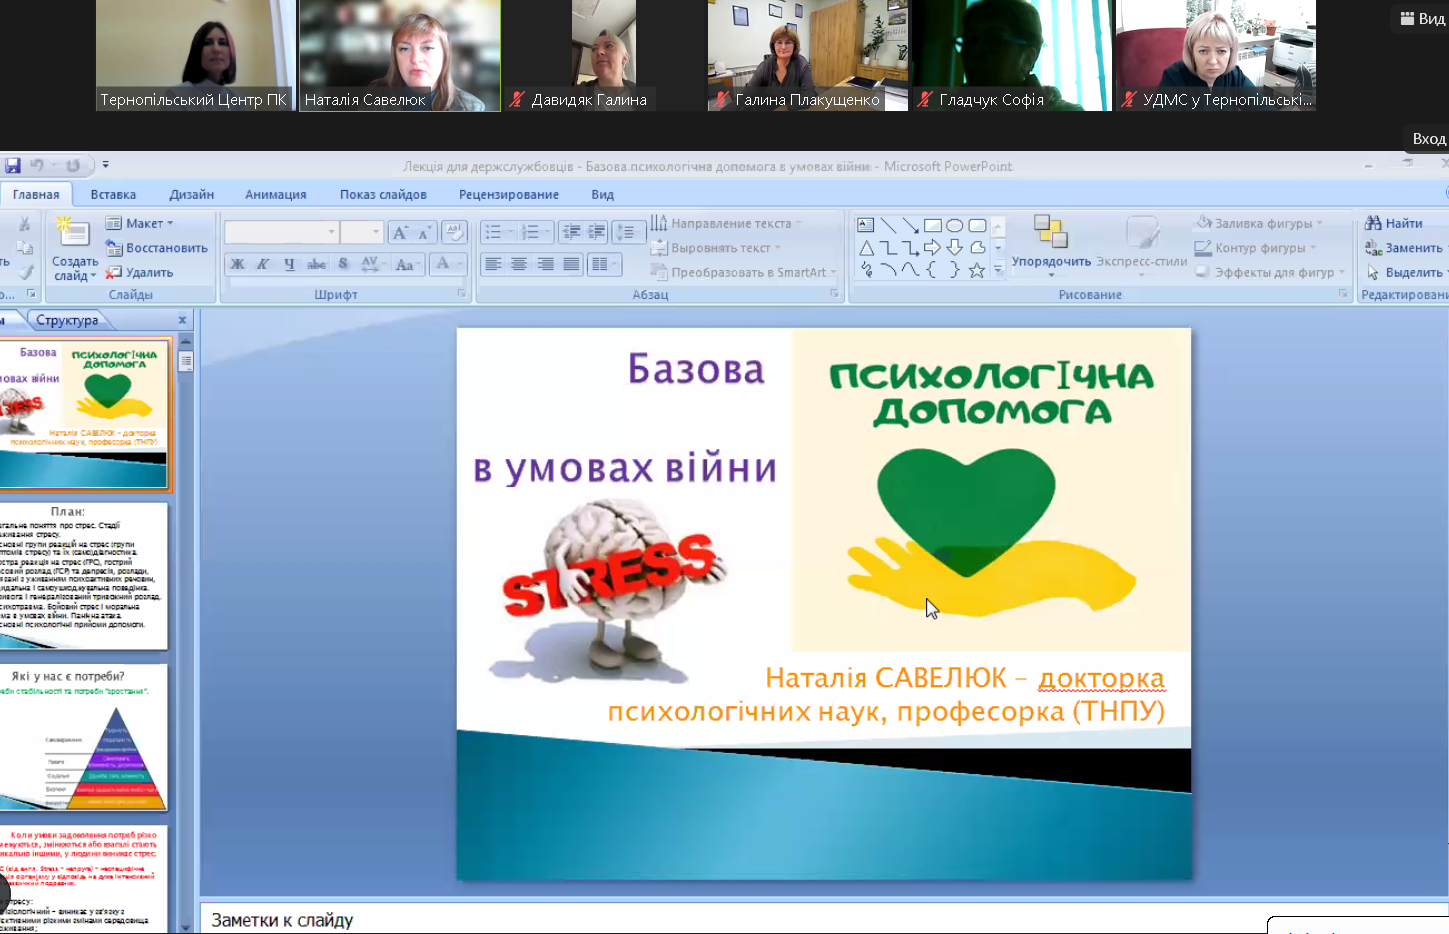
Task: Select the План slide thumbnail
Action: 84,576
